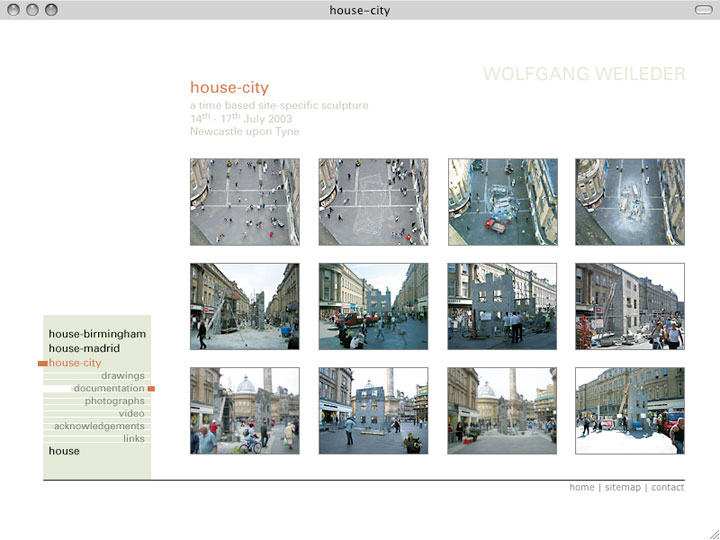
Task: Click the WOLFGANG WEILEDER header title
Action: (584, 74)
